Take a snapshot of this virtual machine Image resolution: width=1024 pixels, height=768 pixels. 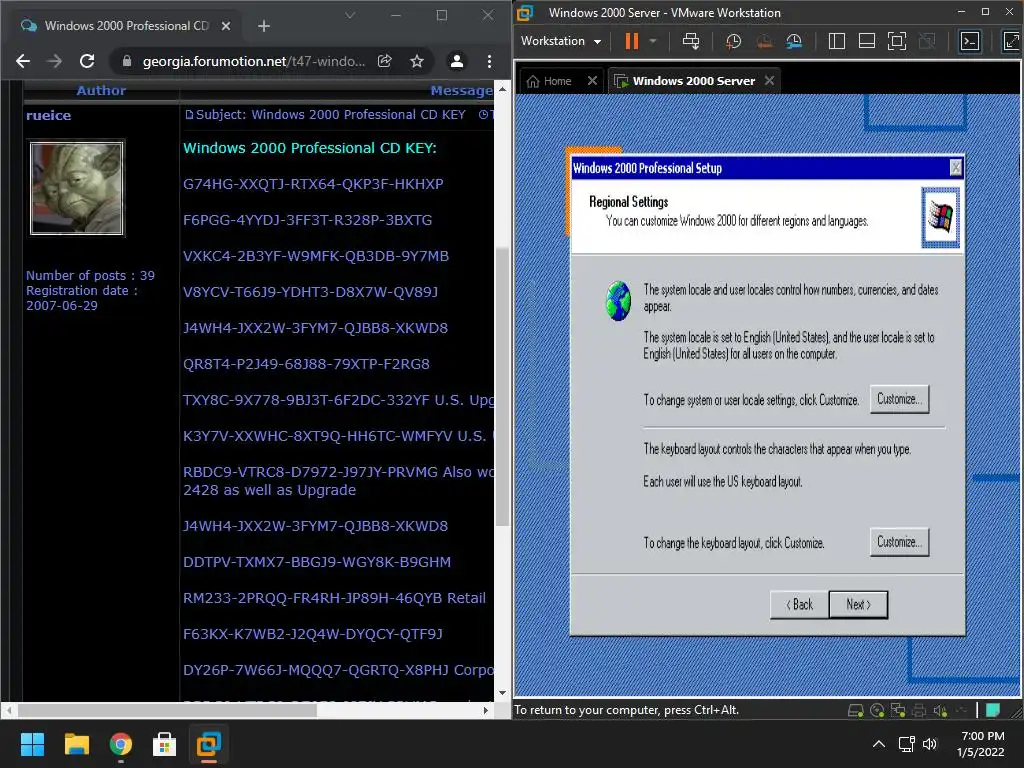click(733, 41)
